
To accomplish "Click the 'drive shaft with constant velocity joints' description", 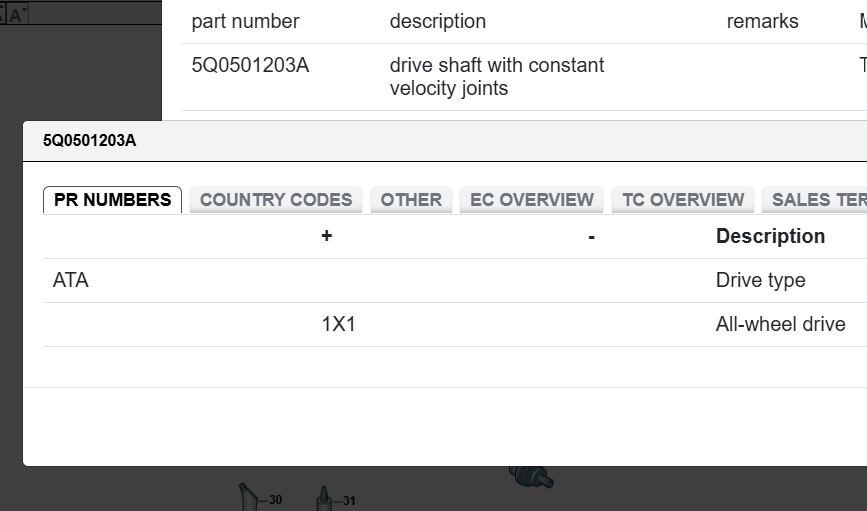I will pyautogui.click(x=496, y=77).
